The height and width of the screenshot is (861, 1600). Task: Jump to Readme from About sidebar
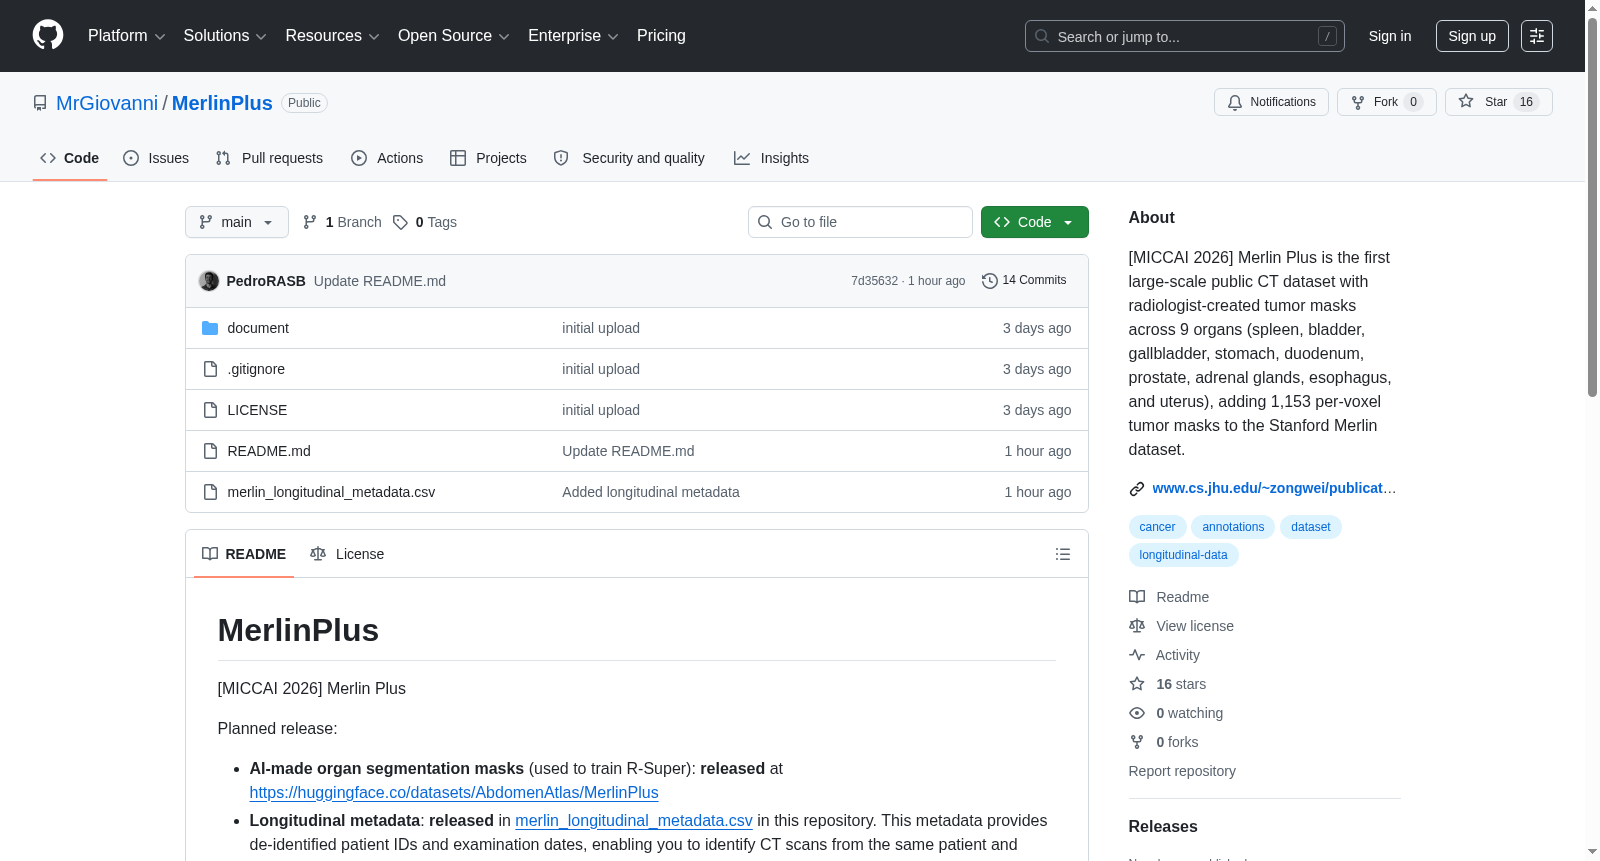pyautogui.click(x=1169, y=597)
